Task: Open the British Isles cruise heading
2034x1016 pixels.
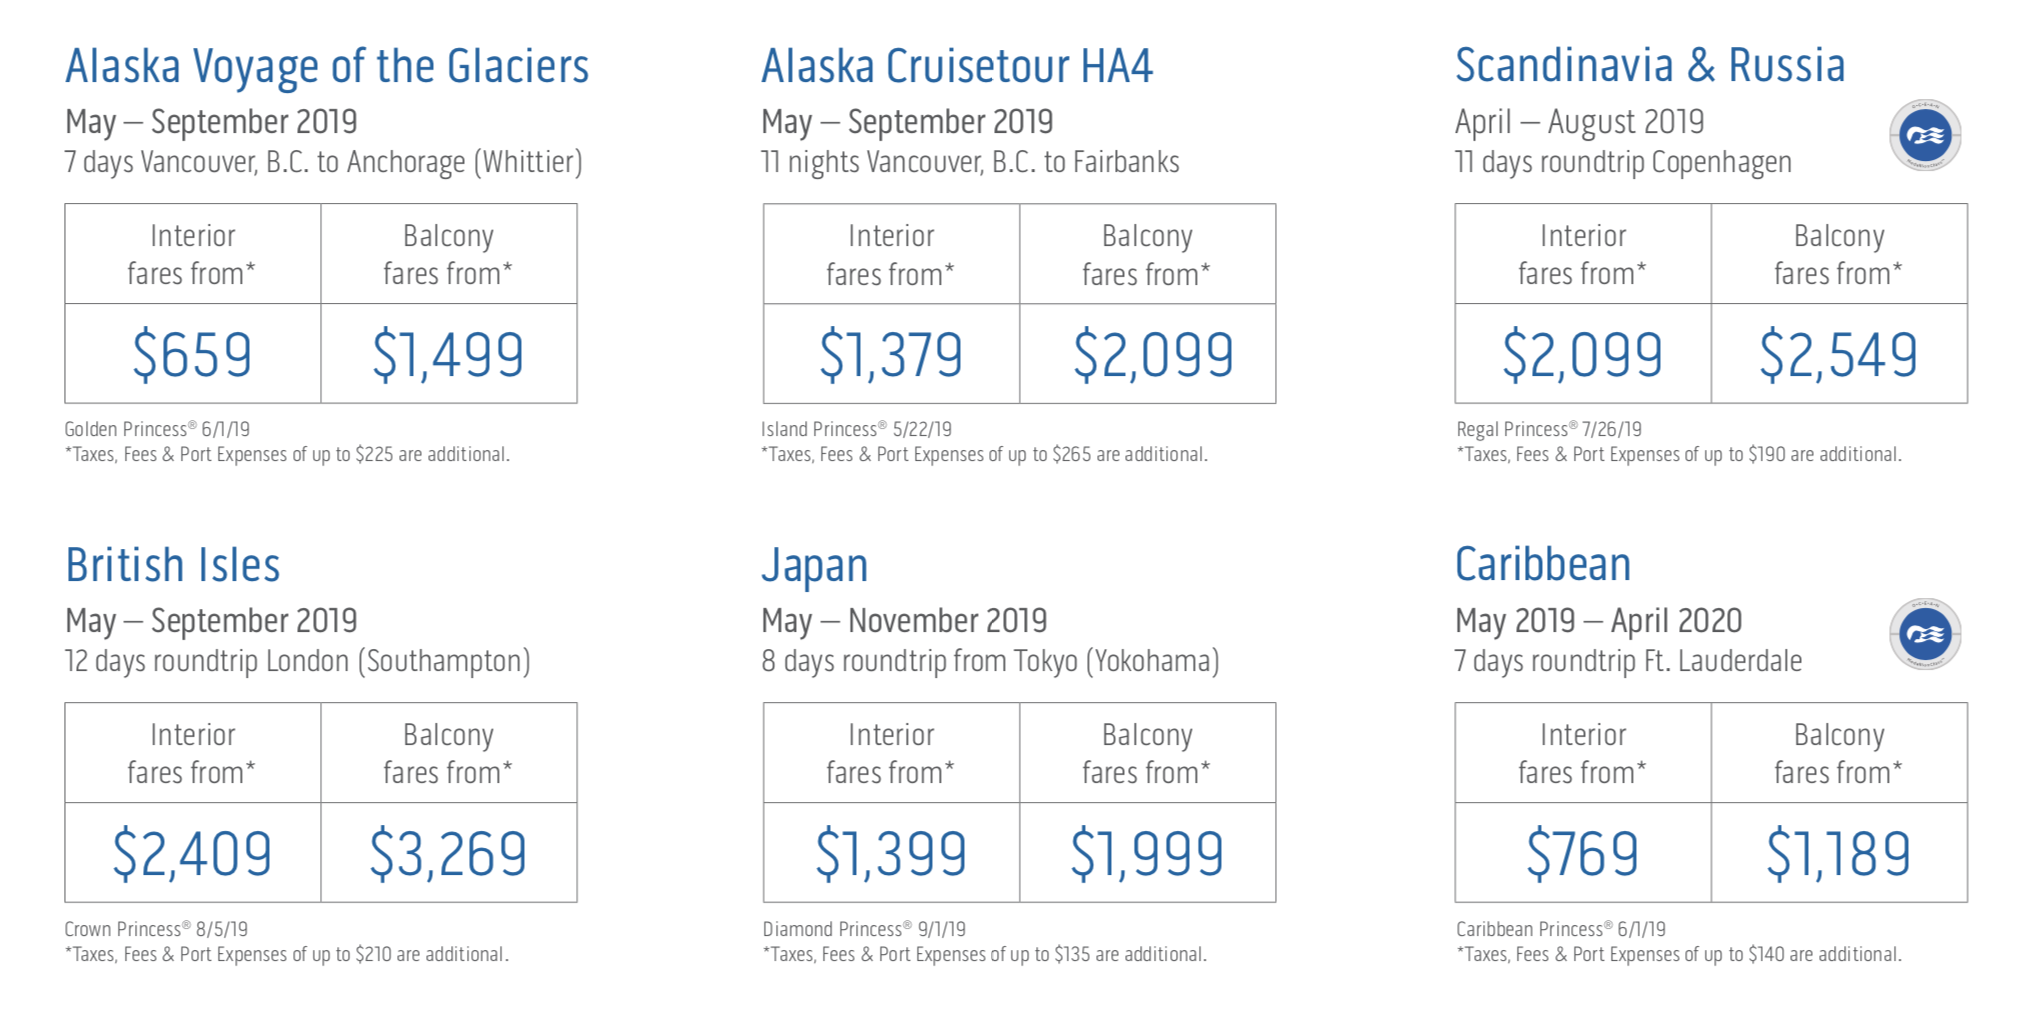Action: [x=173, y=565]
